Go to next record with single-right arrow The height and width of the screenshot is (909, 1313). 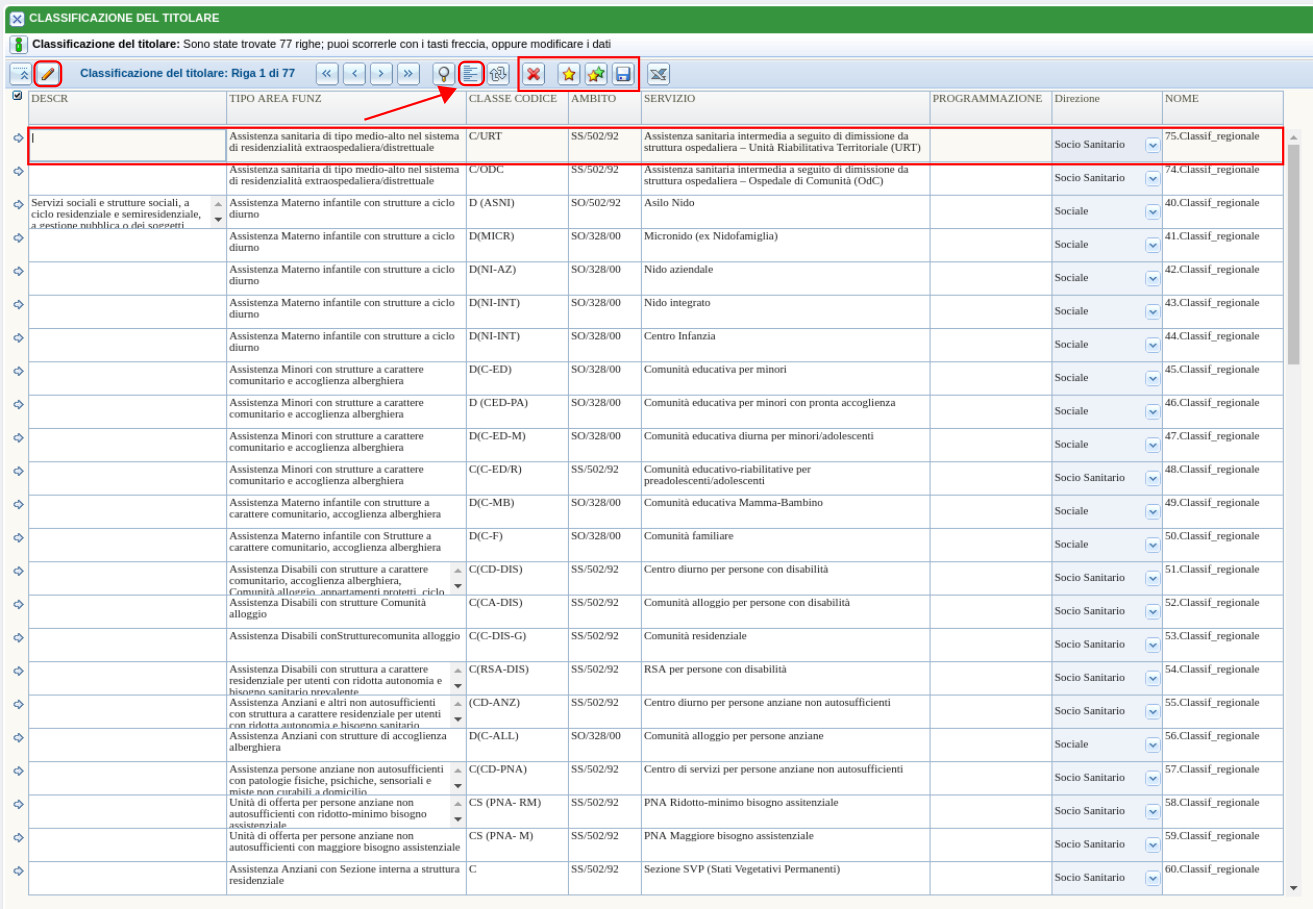click(x=381, y=74)
